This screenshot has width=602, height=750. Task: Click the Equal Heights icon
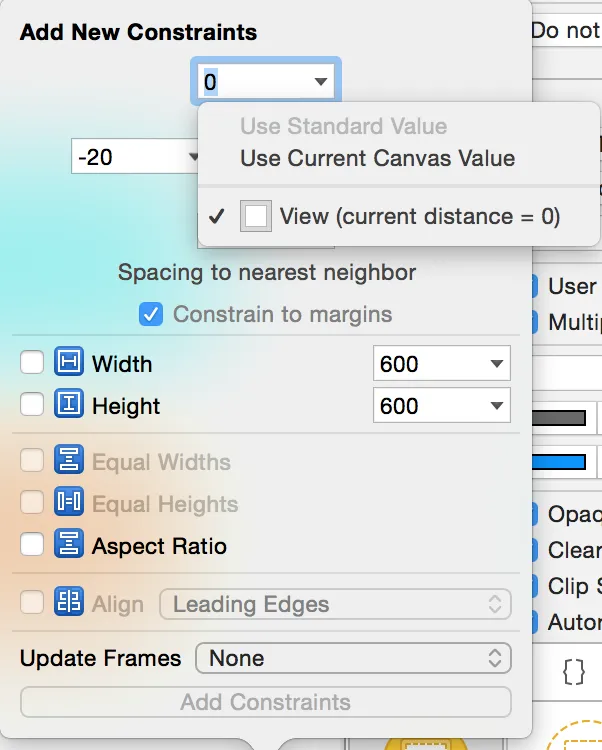coord(69,503)
